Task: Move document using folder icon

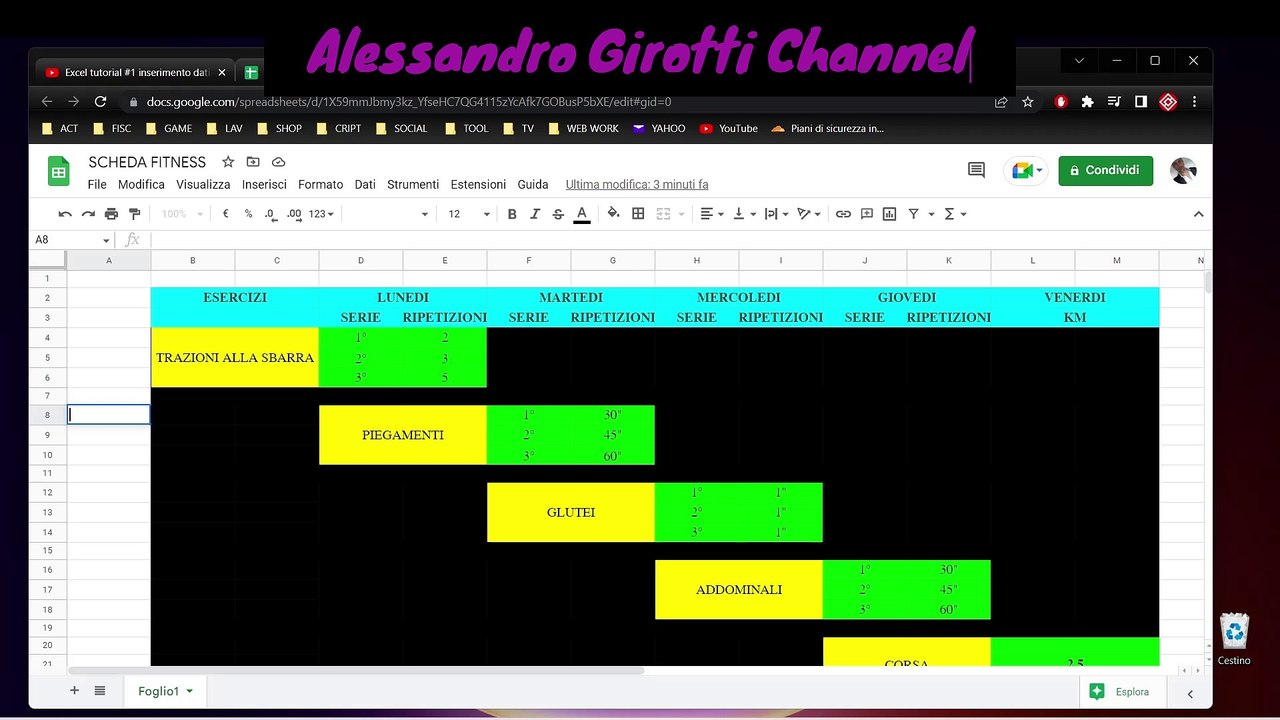Action: pos(253,162)
